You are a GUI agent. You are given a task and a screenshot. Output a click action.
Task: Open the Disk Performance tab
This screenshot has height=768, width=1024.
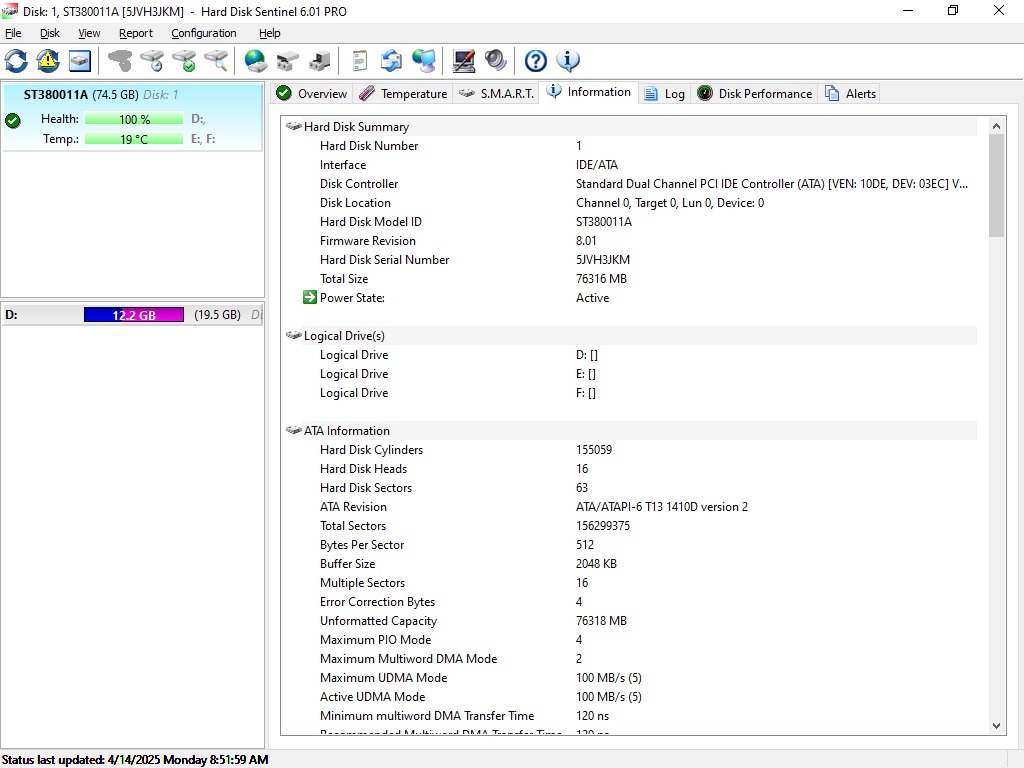coord(755,93)
